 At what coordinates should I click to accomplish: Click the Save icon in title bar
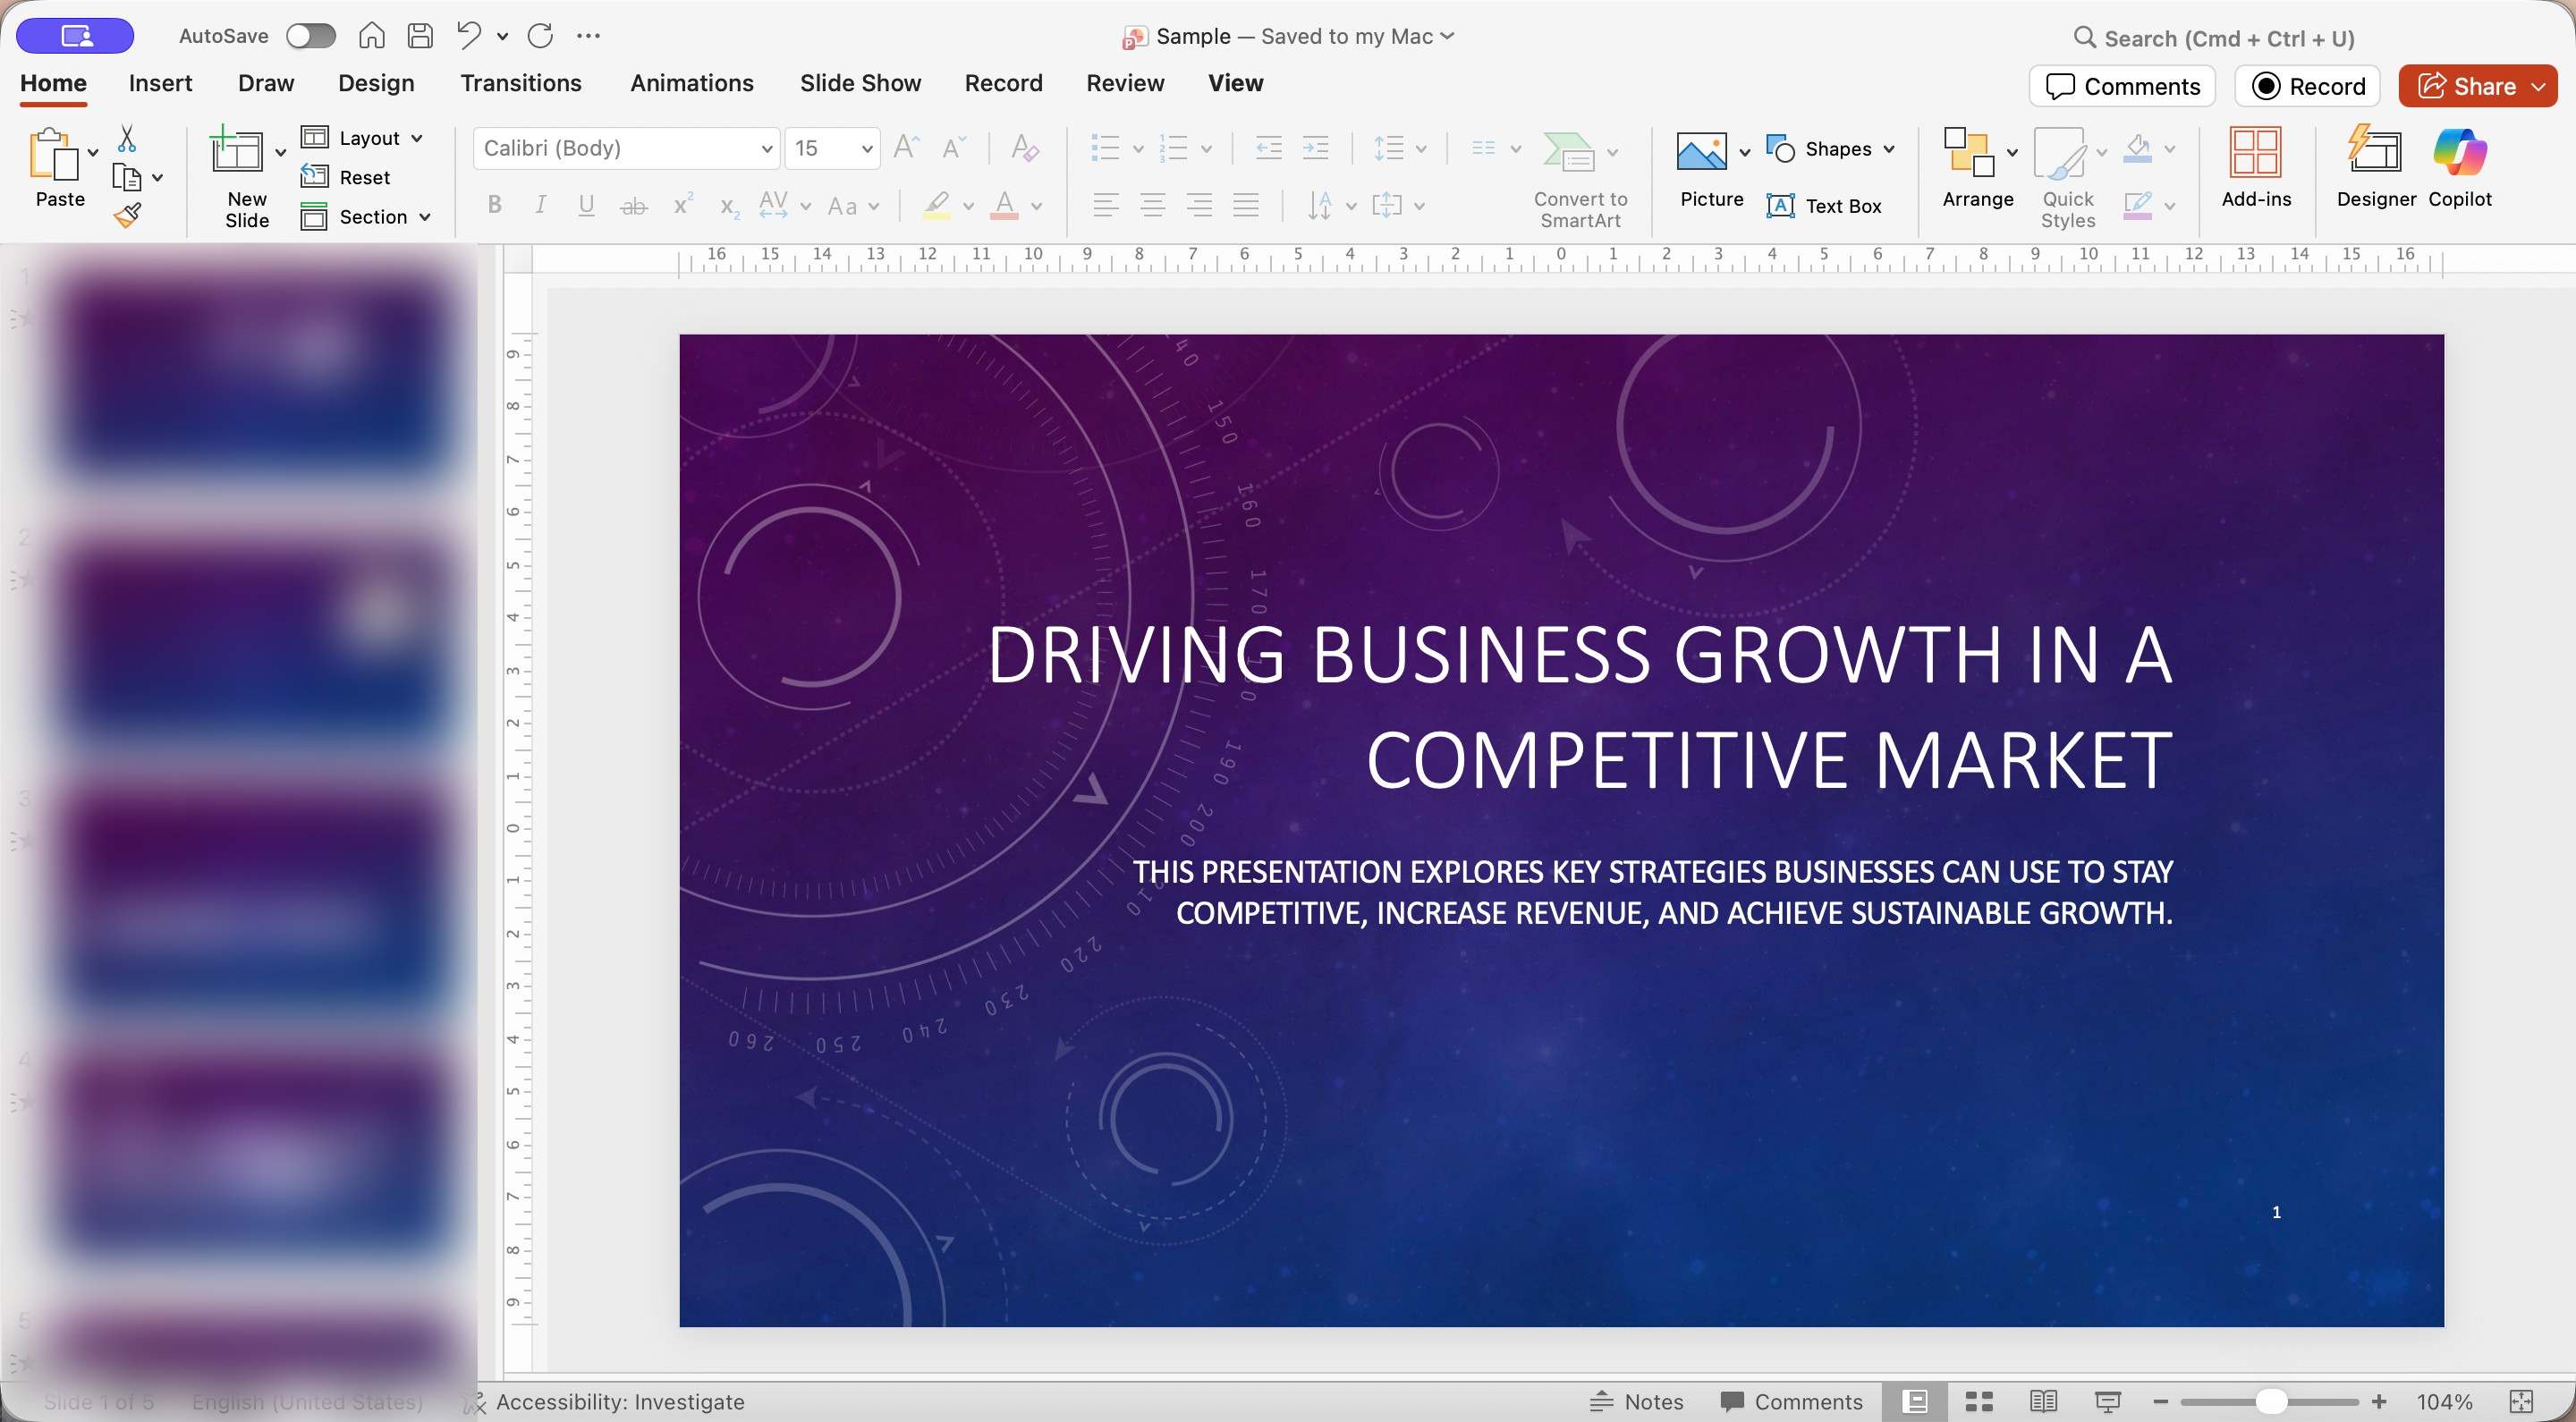pyautogui.click(x=420, y=36)
